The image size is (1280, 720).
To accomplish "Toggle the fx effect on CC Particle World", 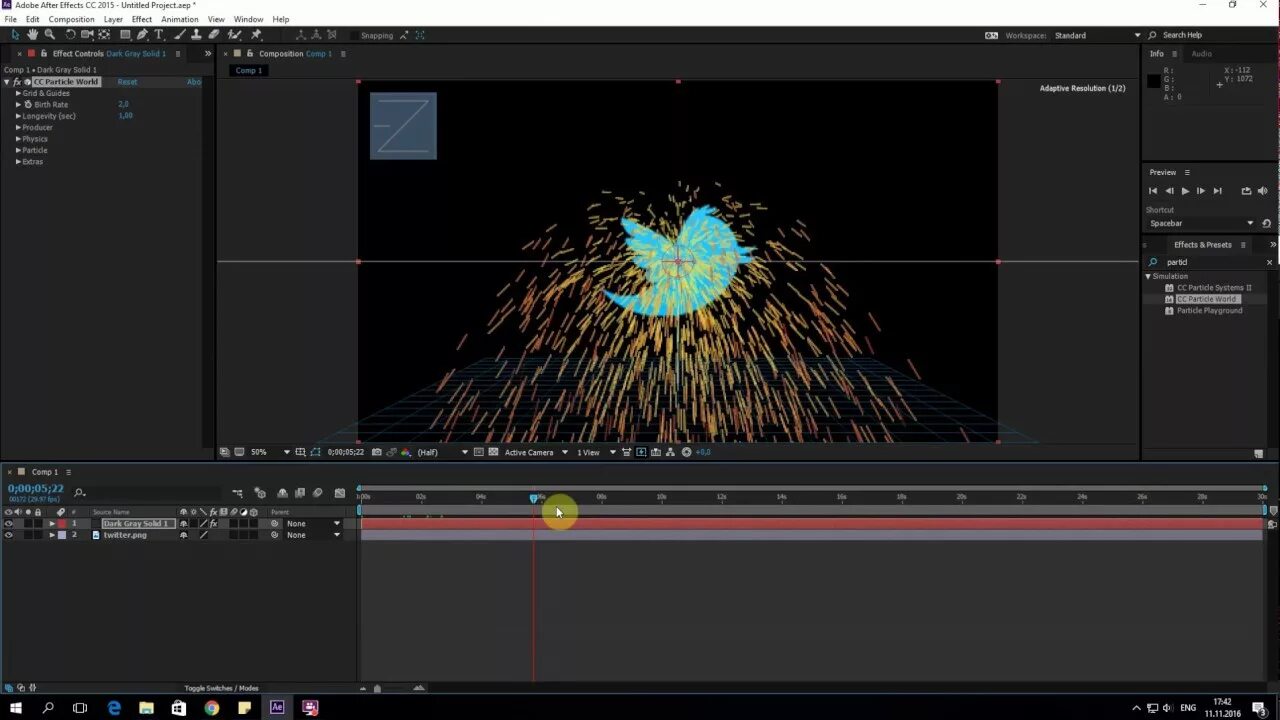I will click(17, 82).
